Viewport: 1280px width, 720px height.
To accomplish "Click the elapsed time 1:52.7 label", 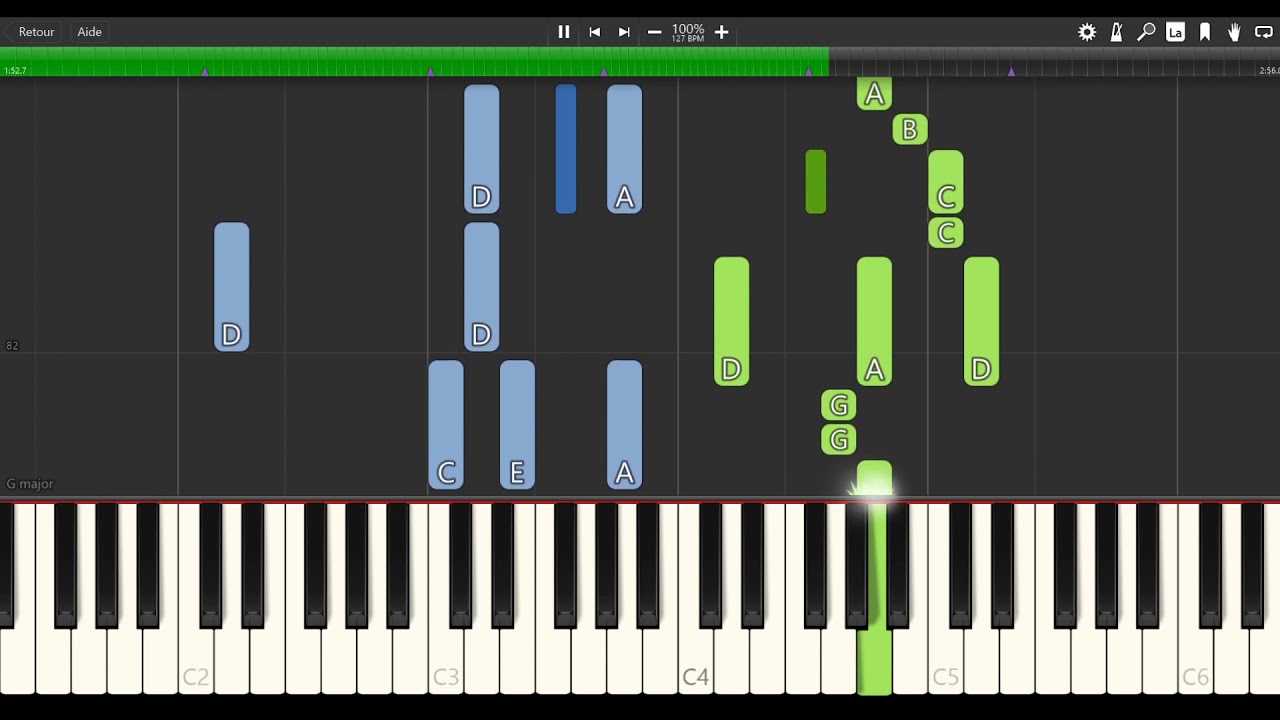I will pos(15,71).
